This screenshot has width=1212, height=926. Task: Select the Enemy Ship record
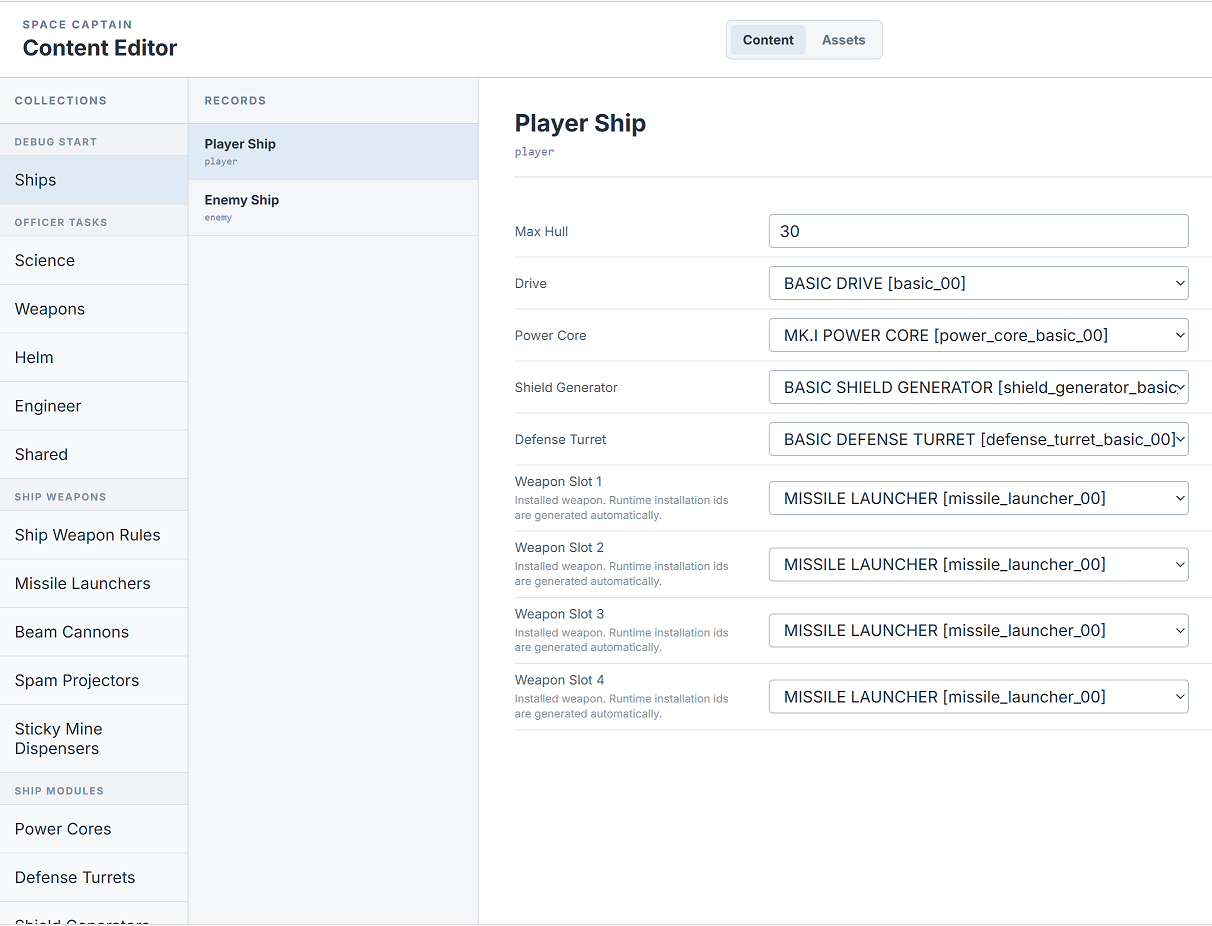tap(333, 208)
